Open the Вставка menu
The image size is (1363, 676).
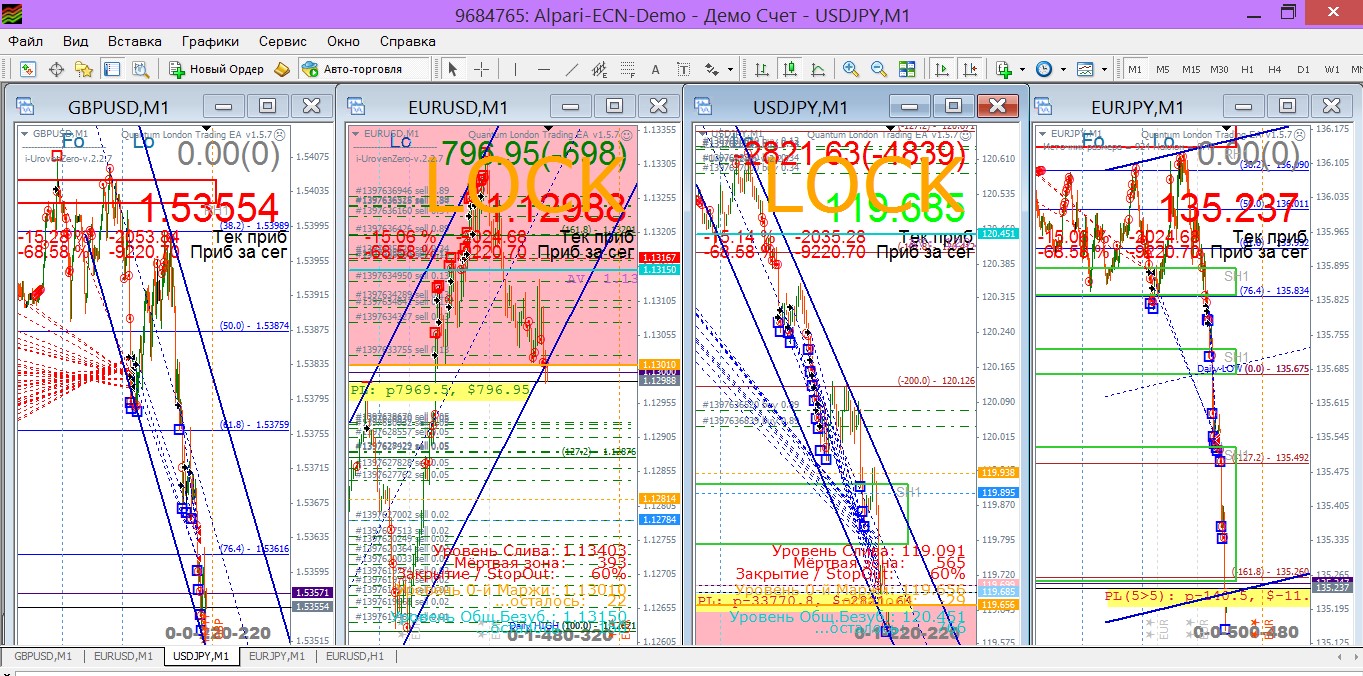135,41
